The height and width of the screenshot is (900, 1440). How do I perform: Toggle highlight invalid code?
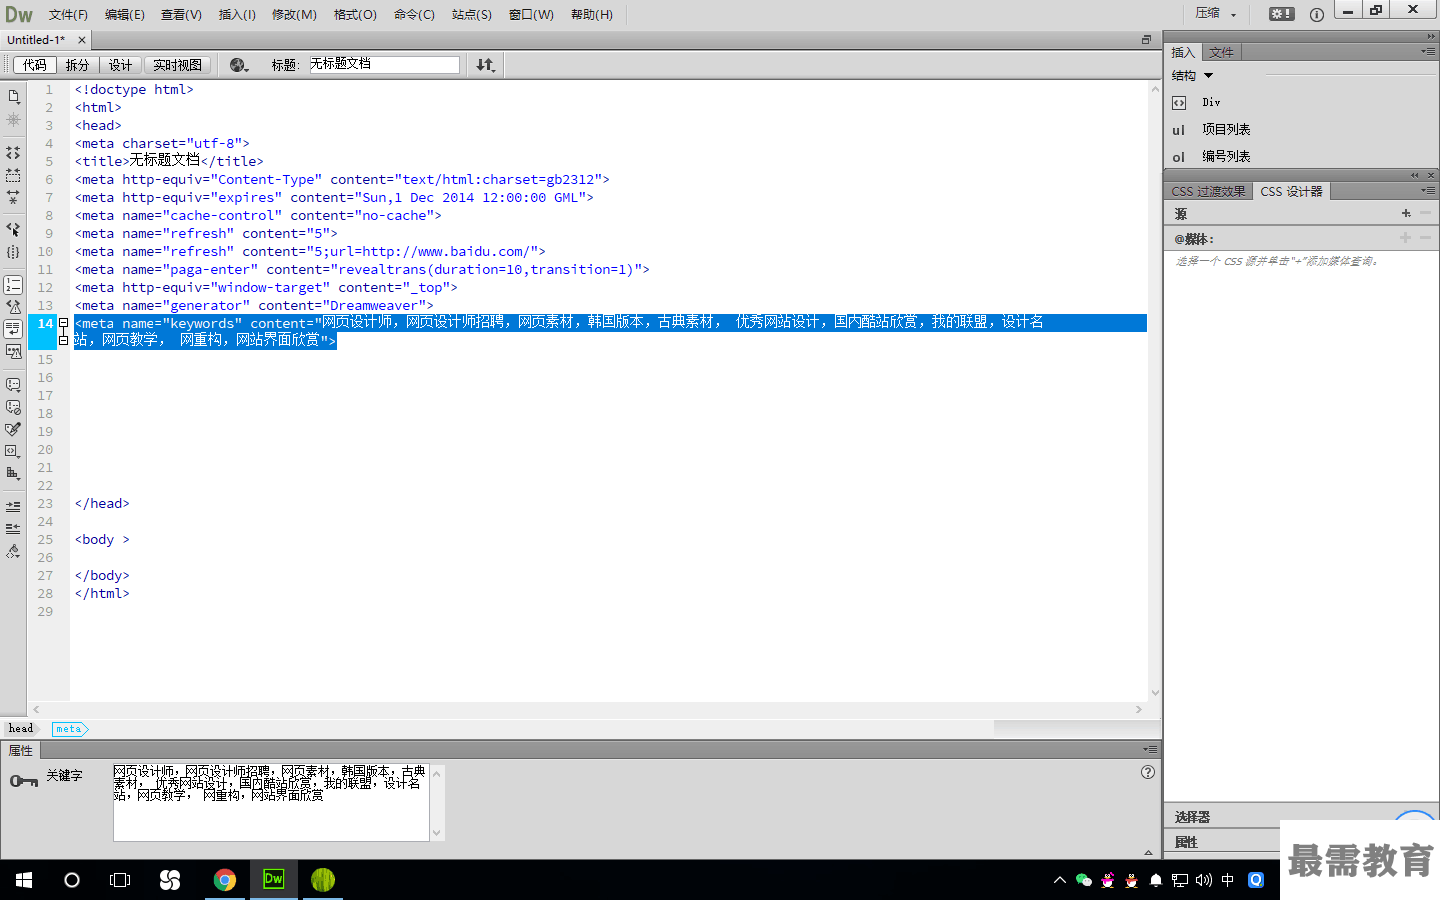13,307
